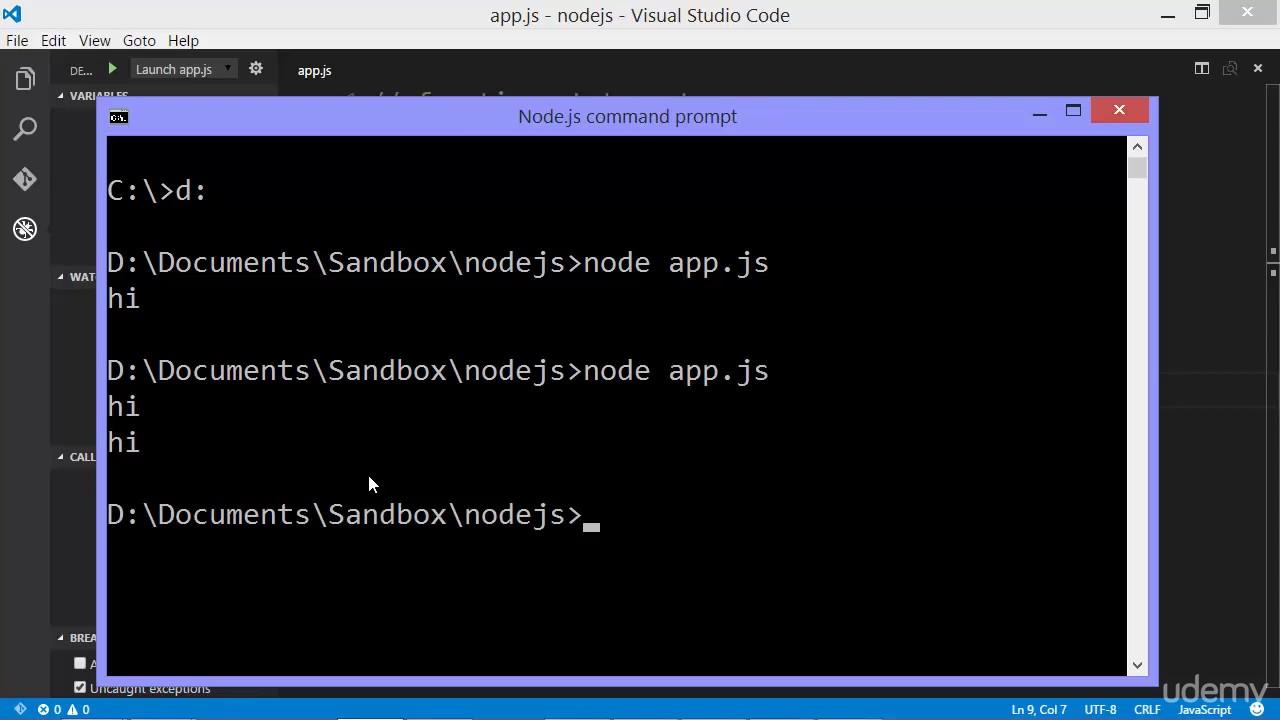Screen dimensions: 1280x720
Task: Click the last prompt line with cursor
Action: [x=353, y=515]
